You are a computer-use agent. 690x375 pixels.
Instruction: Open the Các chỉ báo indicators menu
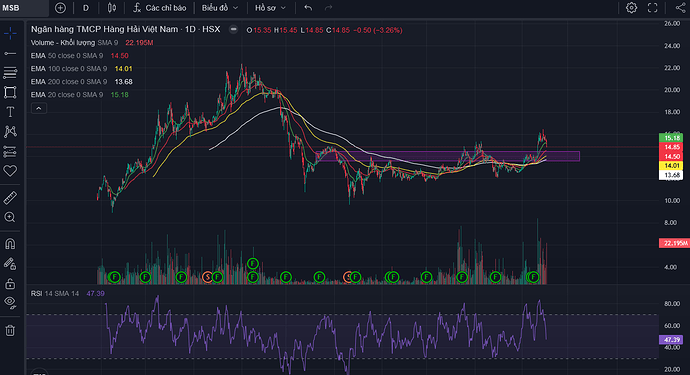coord(160,8)
